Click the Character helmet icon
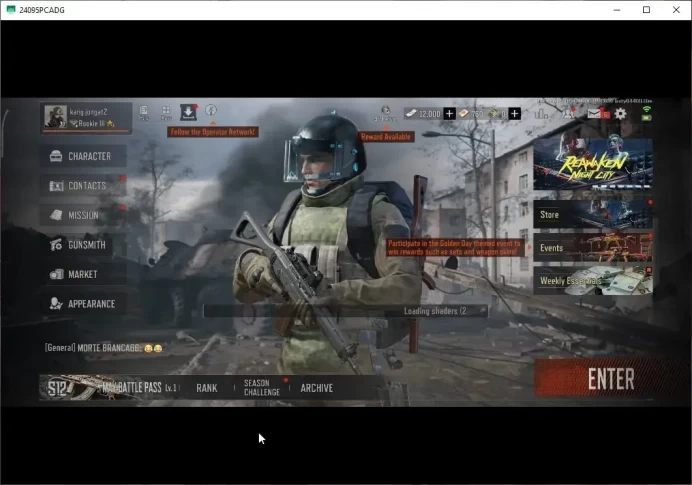Image resolution: width=692 pixels, height=485 pixels. click(x=56, y=156)
